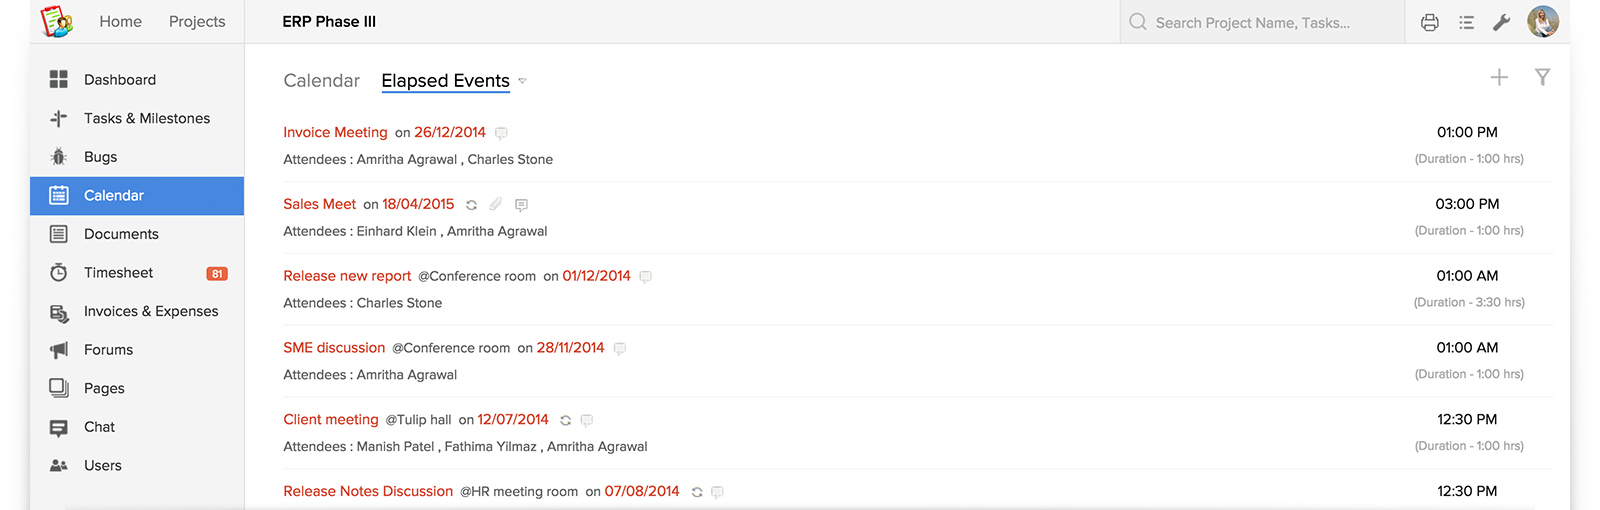This screenshot has height=510, width=1600.
Task: Go to Home in the top navigation
Action: point(120,22)
